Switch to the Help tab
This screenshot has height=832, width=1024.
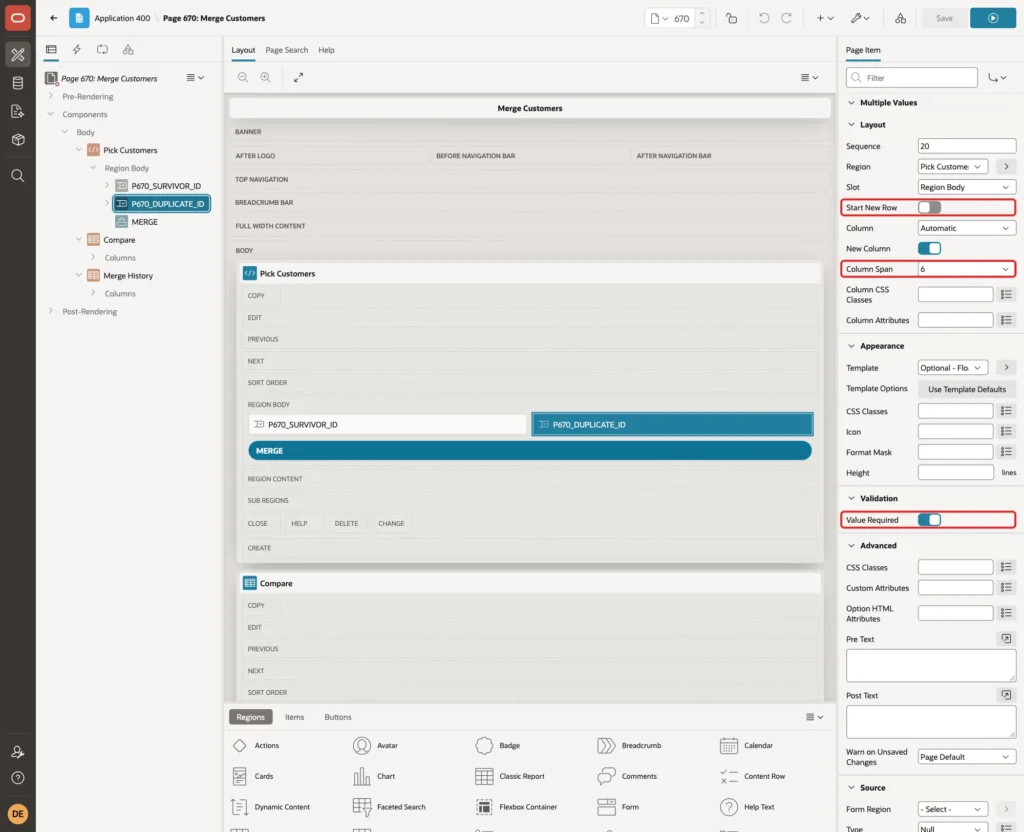pyautogui.click(x=326, y=50)
